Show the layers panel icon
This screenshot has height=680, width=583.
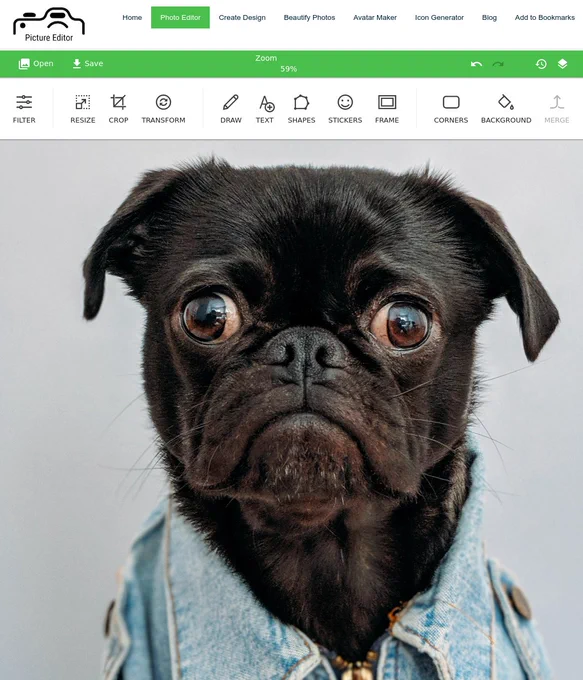(x=563, y=64)
